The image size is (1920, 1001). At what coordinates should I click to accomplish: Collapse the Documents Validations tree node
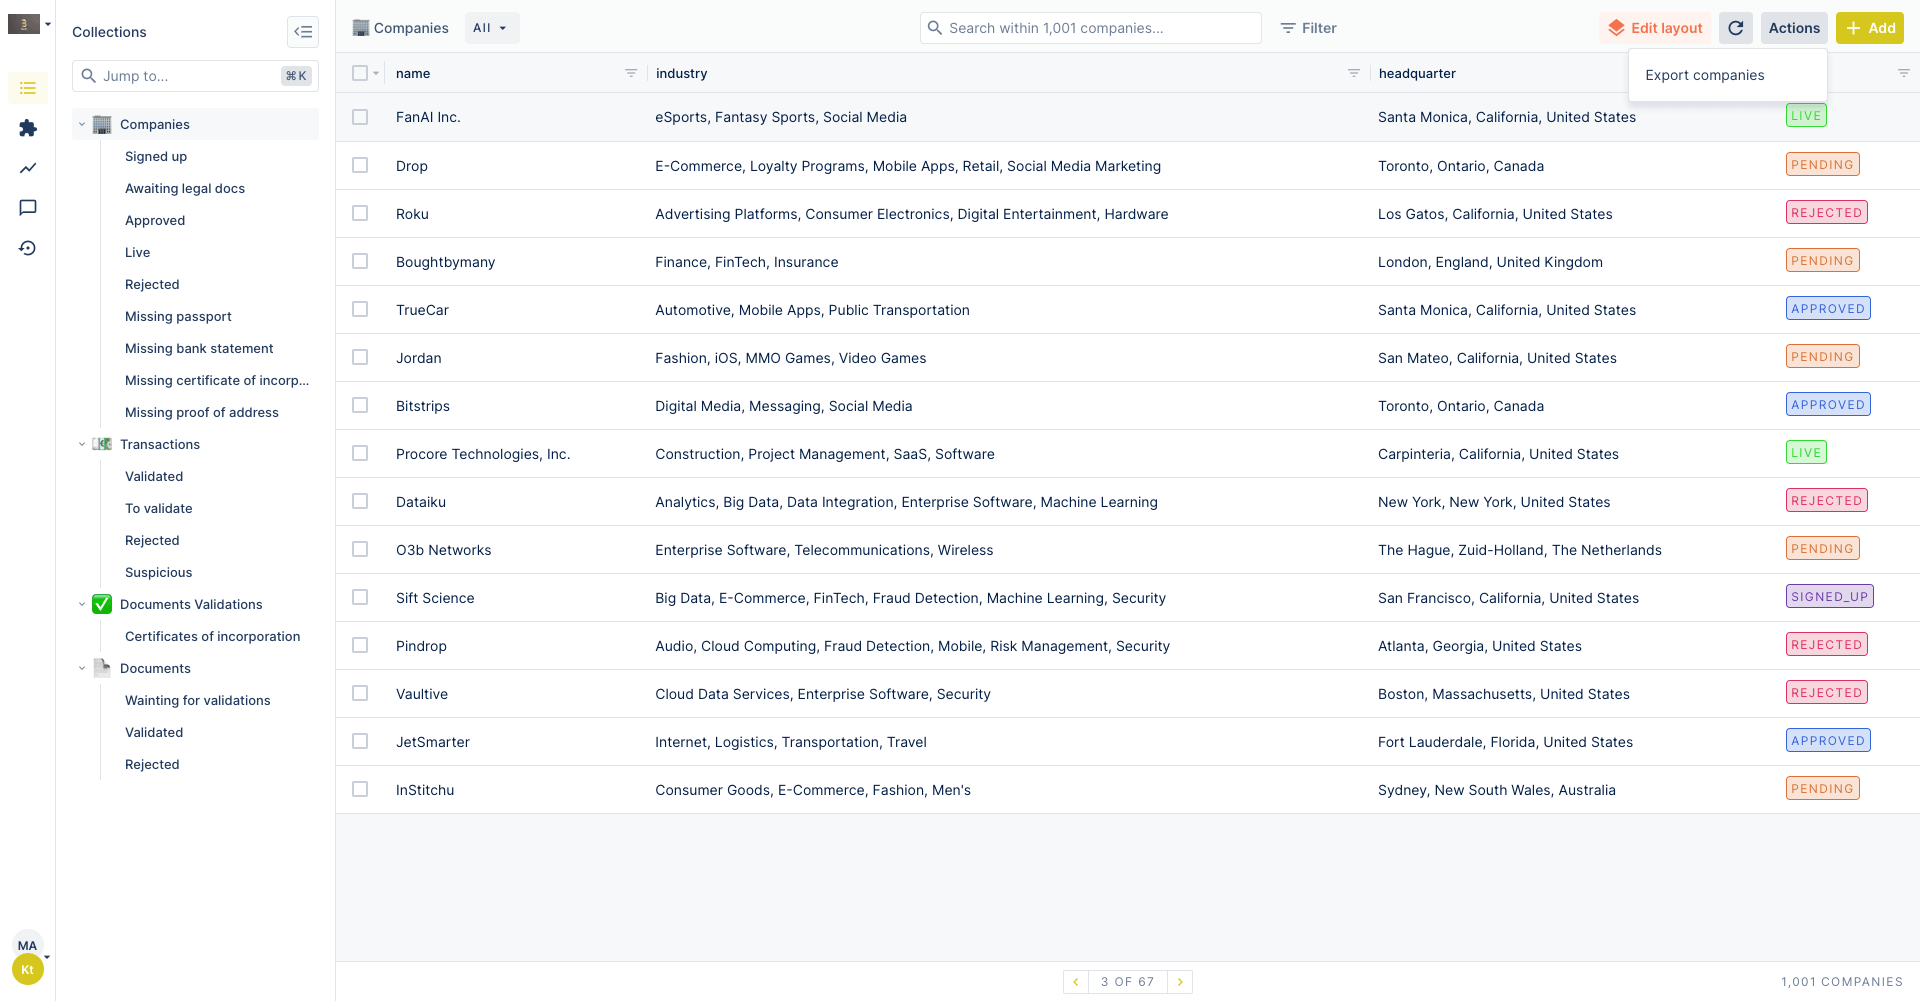point(82,604)
